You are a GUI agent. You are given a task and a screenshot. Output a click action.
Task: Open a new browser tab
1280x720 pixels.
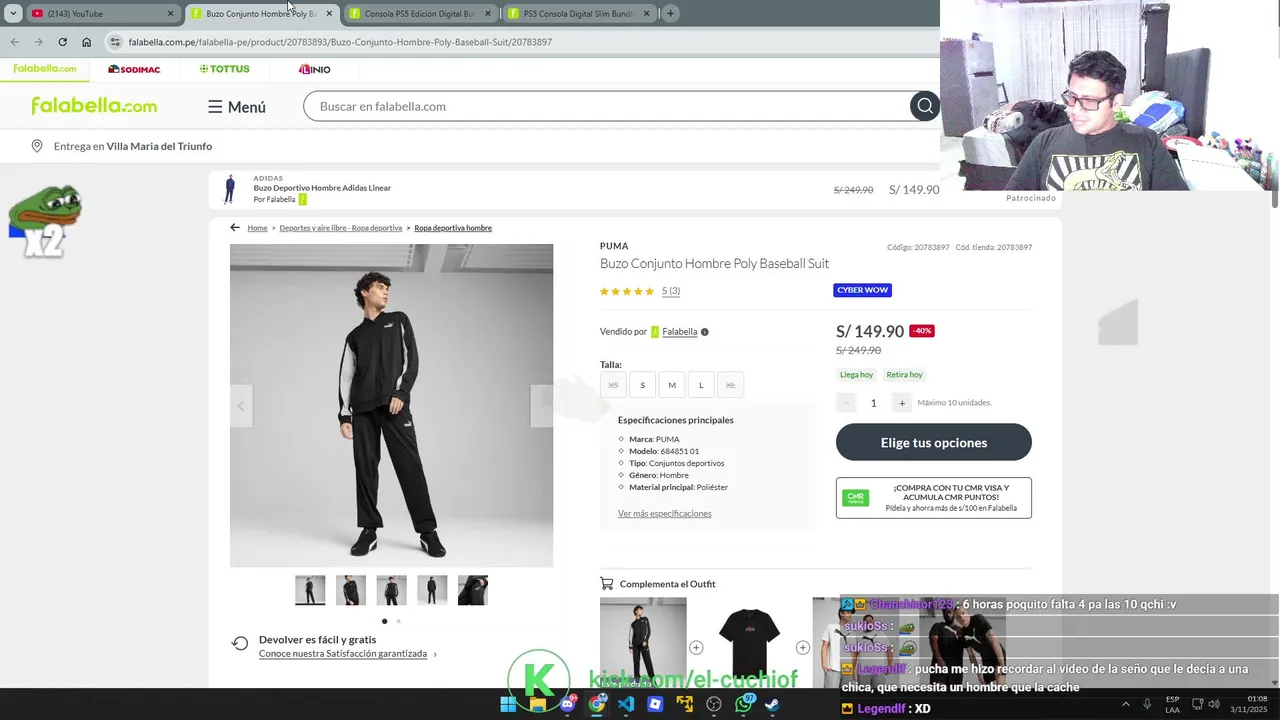tap(670, 14)
